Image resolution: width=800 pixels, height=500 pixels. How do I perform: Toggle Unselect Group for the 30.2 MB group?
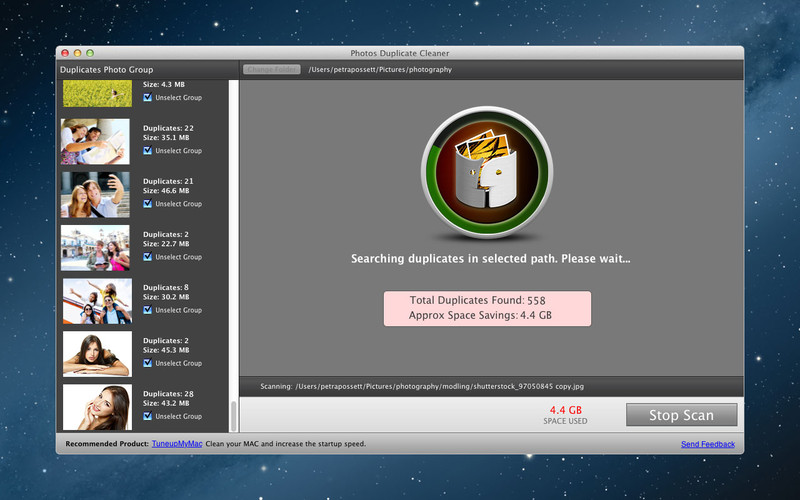click(x=148, y=310)
